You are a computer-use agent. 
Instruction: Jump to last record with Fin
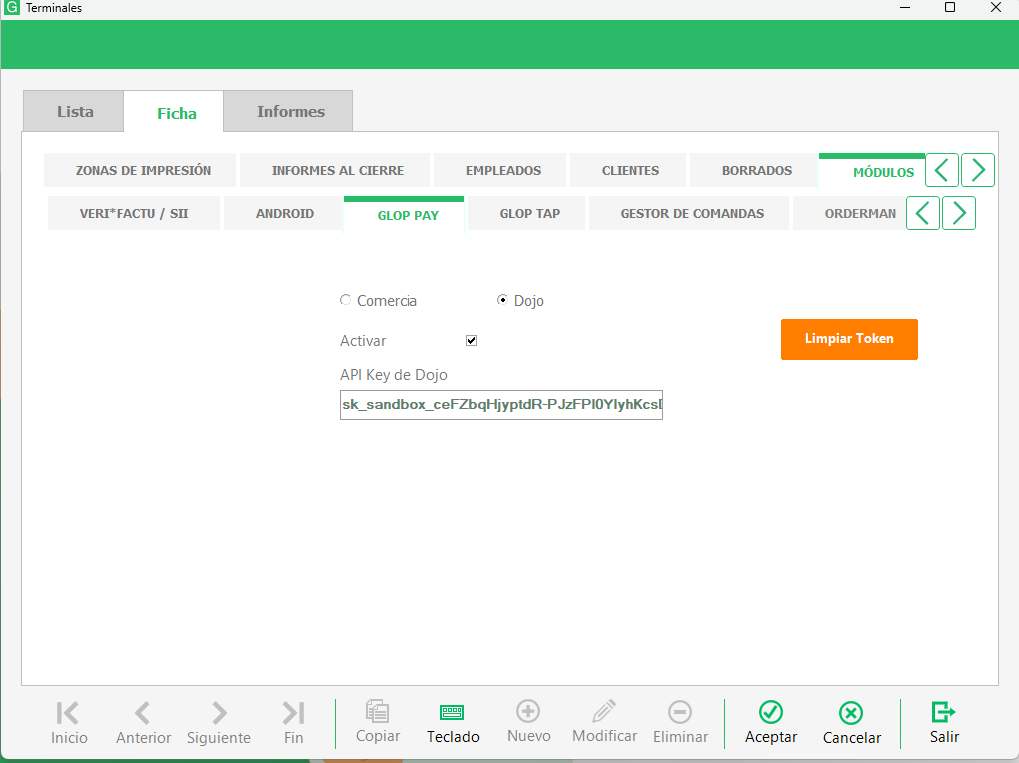(x=293, y=723)
